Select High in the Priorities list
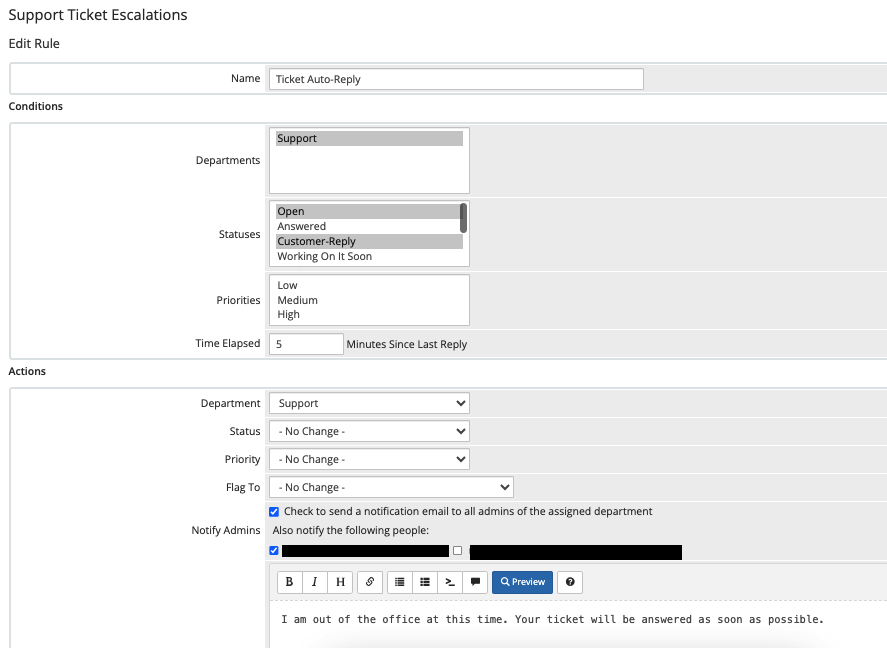This screenshot has width=887, height=648. (x=289, y=315)
